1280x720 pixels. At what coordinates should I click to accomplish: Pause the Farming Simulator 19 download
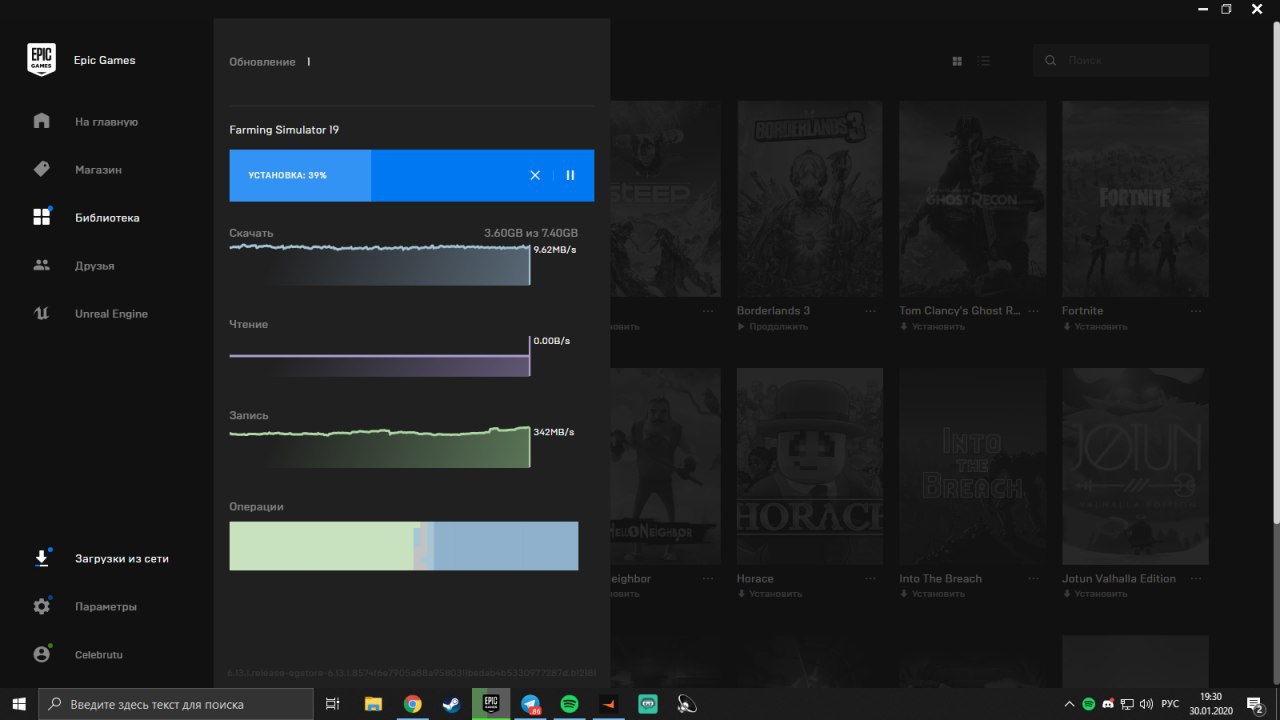pos(570,175)
